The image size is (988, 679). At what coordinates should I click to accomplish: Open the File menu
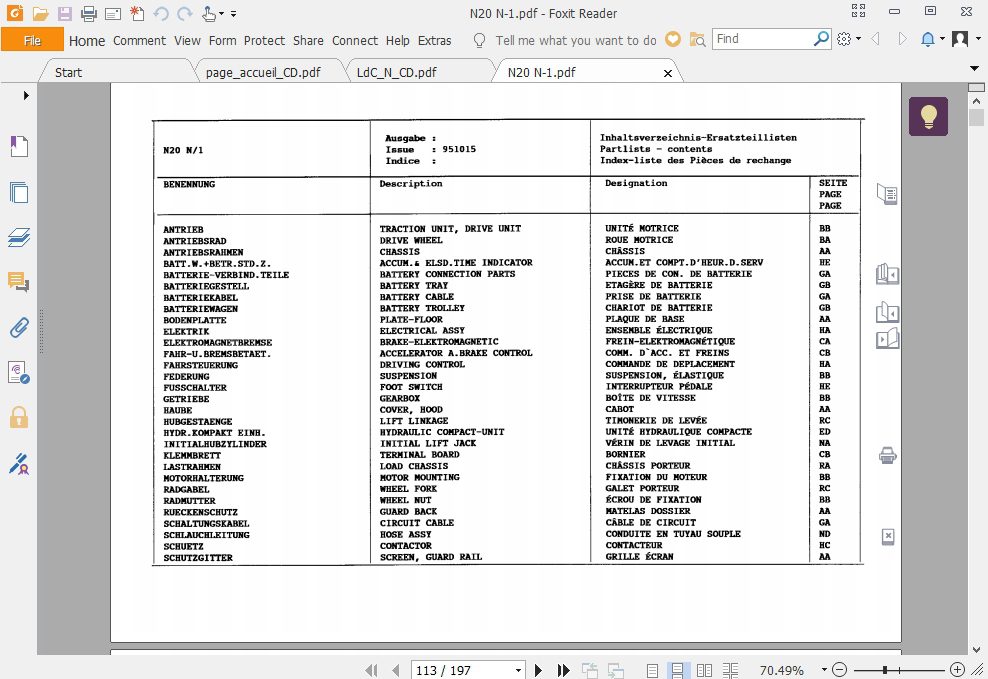(32, 40)
